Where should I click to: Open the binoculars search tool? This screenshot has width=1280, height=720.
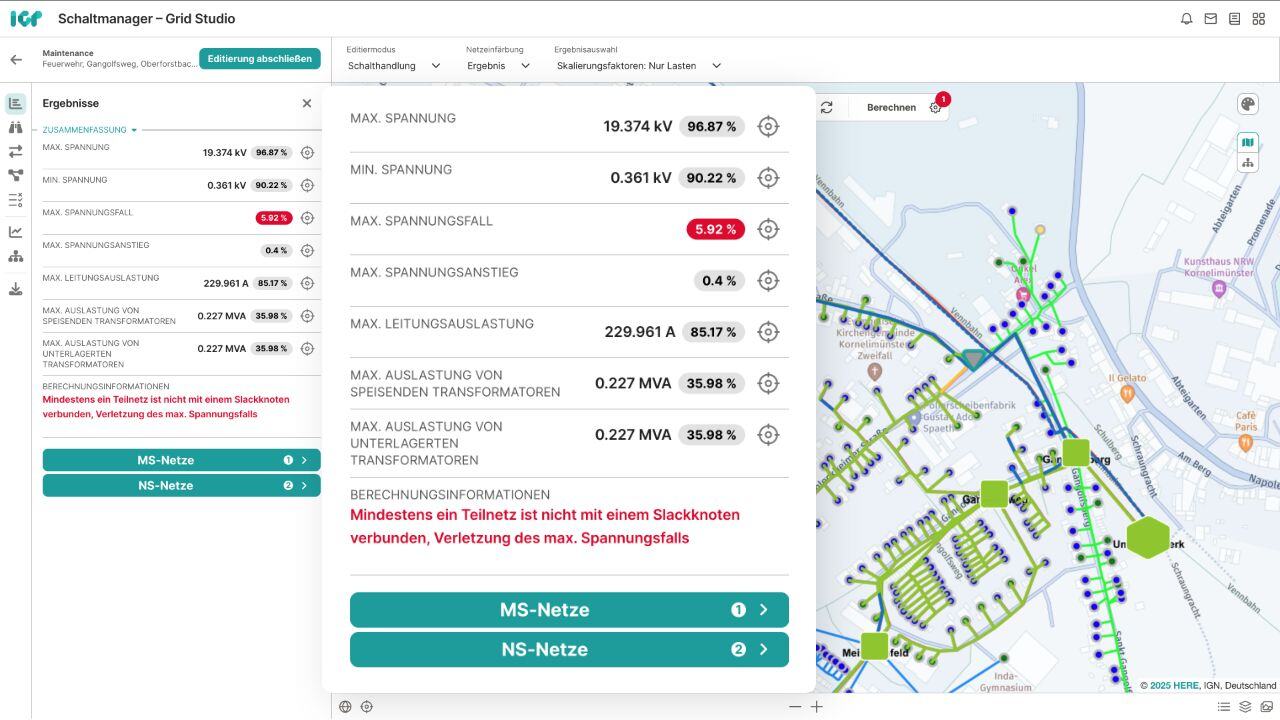(16, 127)
